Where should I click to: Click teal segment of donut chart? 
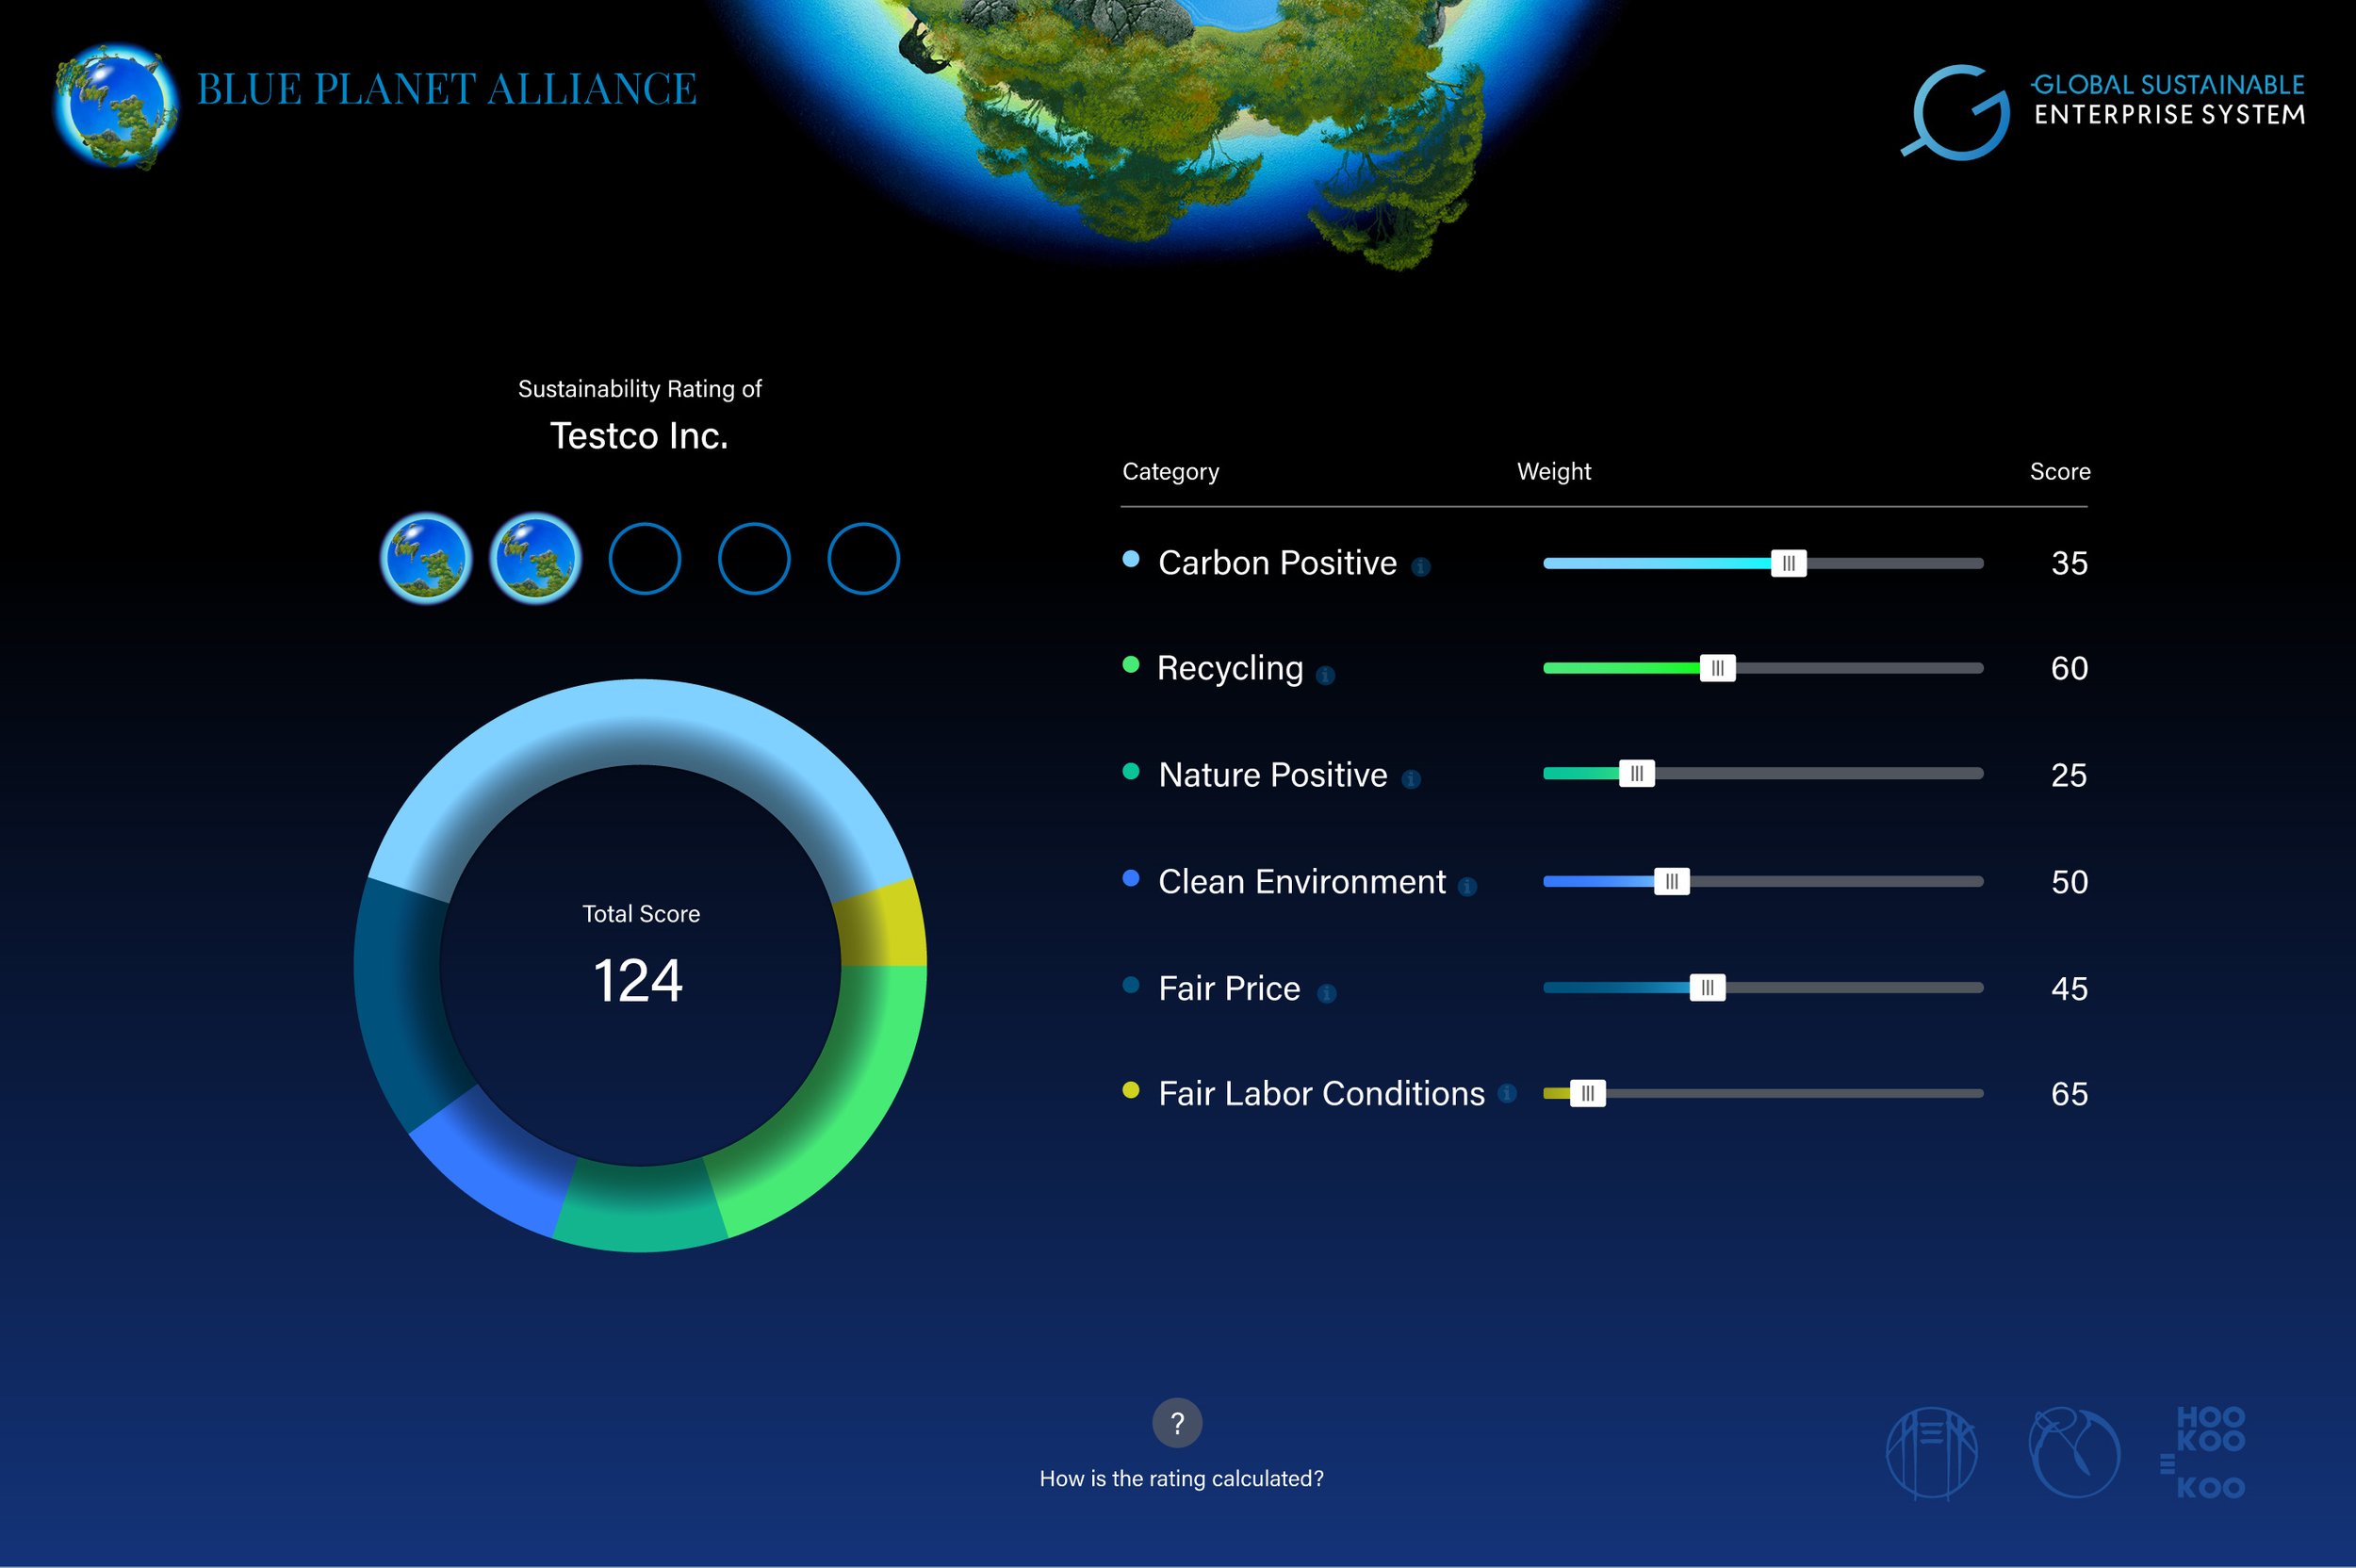coord(640,1208)
